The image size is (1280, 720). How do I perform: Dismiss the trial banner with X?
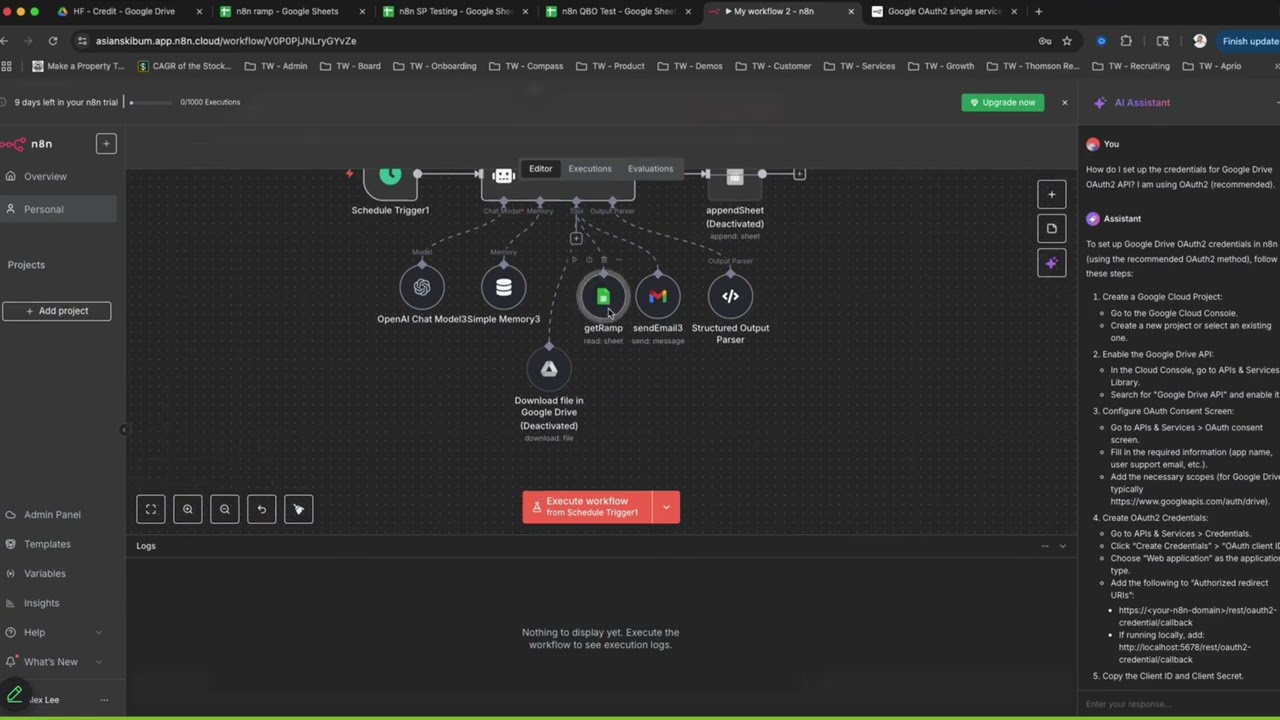pyautogui.click(x=1064, y=102)
